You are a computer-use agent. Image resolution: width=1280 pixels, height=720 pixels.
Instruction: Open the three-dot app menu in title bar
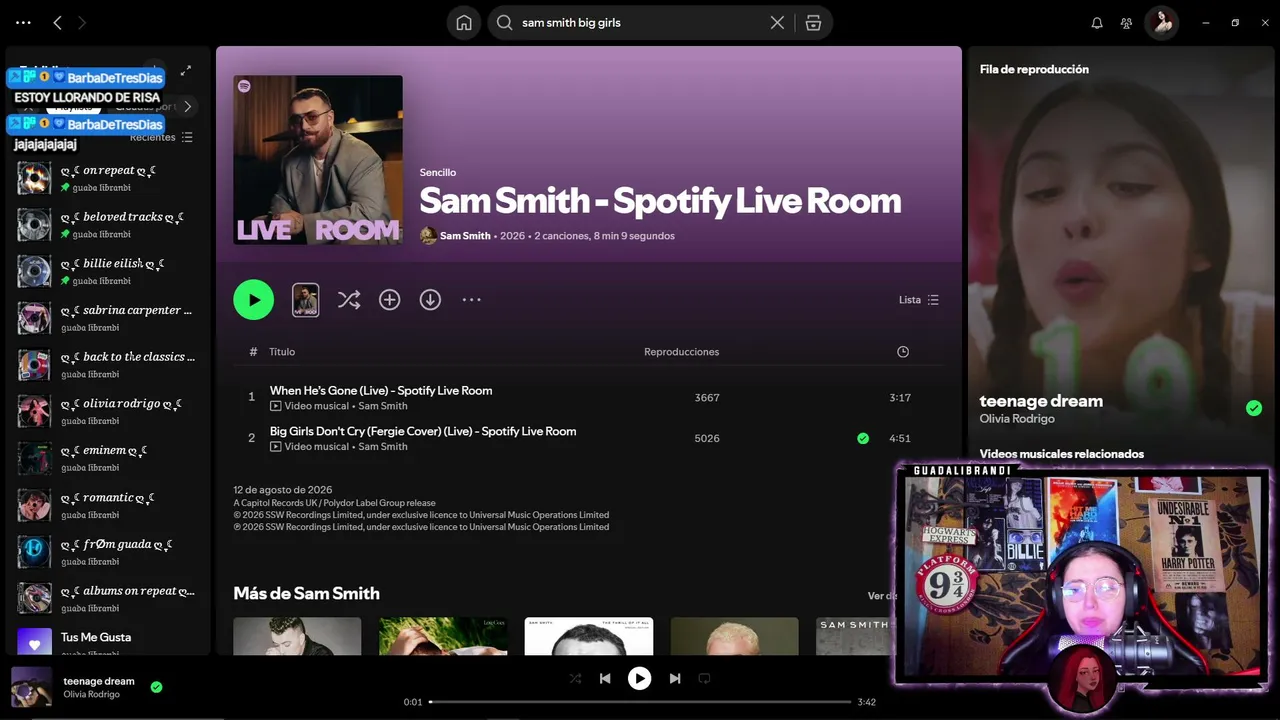pyautogui.click(x=24, y=22)
